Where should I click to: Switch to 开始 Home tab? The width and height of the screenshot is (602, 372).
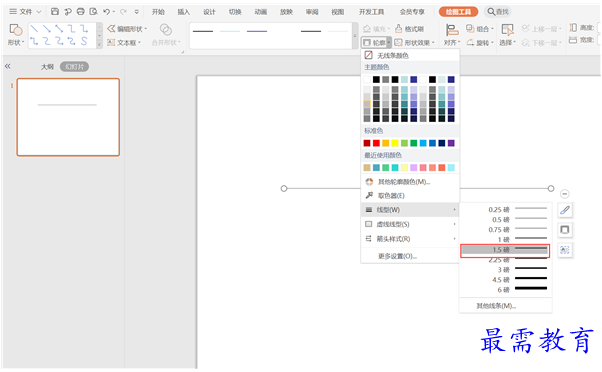point(158,12)
